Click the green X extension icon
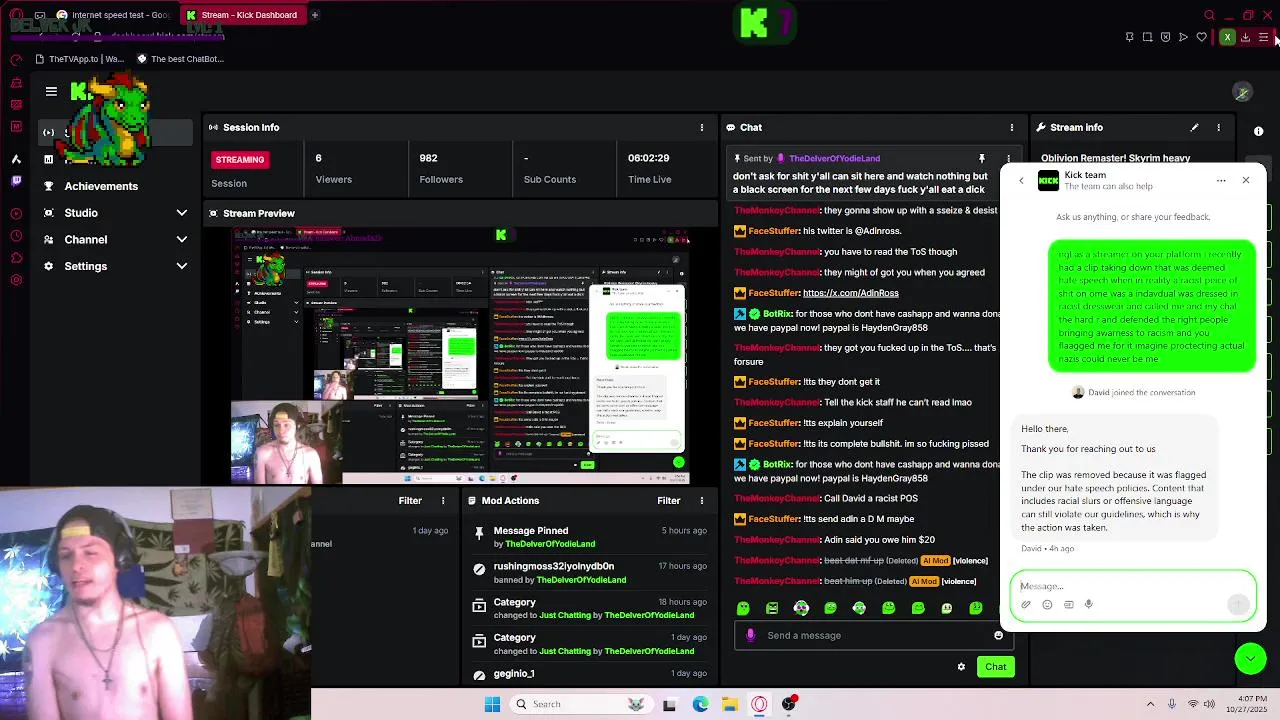Screen dimensions: 1280x720 1227,37
